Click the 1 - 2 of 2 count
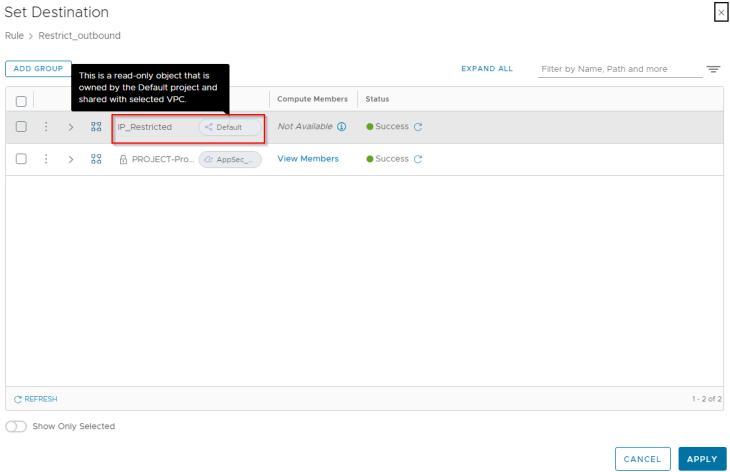Viewport: 730px width, 472px height. coord(706,399)
